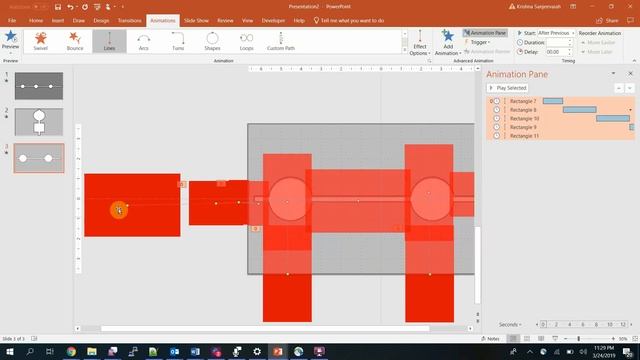Click the Tell me what you want search
The width and height of the screenshot is (640, 360).
tap(349, 20)
